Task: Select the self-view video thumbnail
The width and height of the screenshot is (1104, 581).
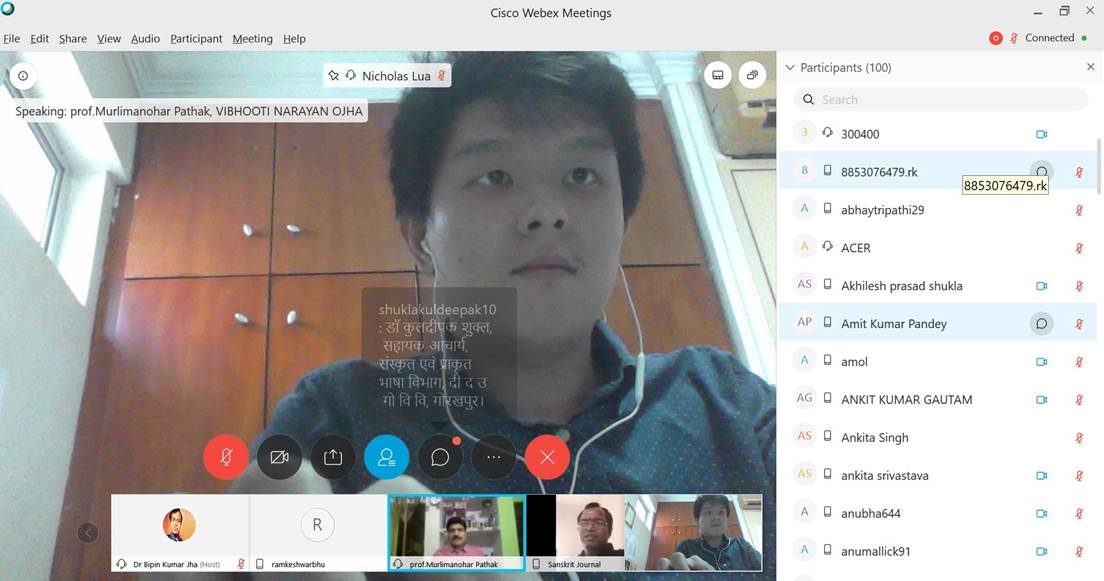Action: (694, 532)
